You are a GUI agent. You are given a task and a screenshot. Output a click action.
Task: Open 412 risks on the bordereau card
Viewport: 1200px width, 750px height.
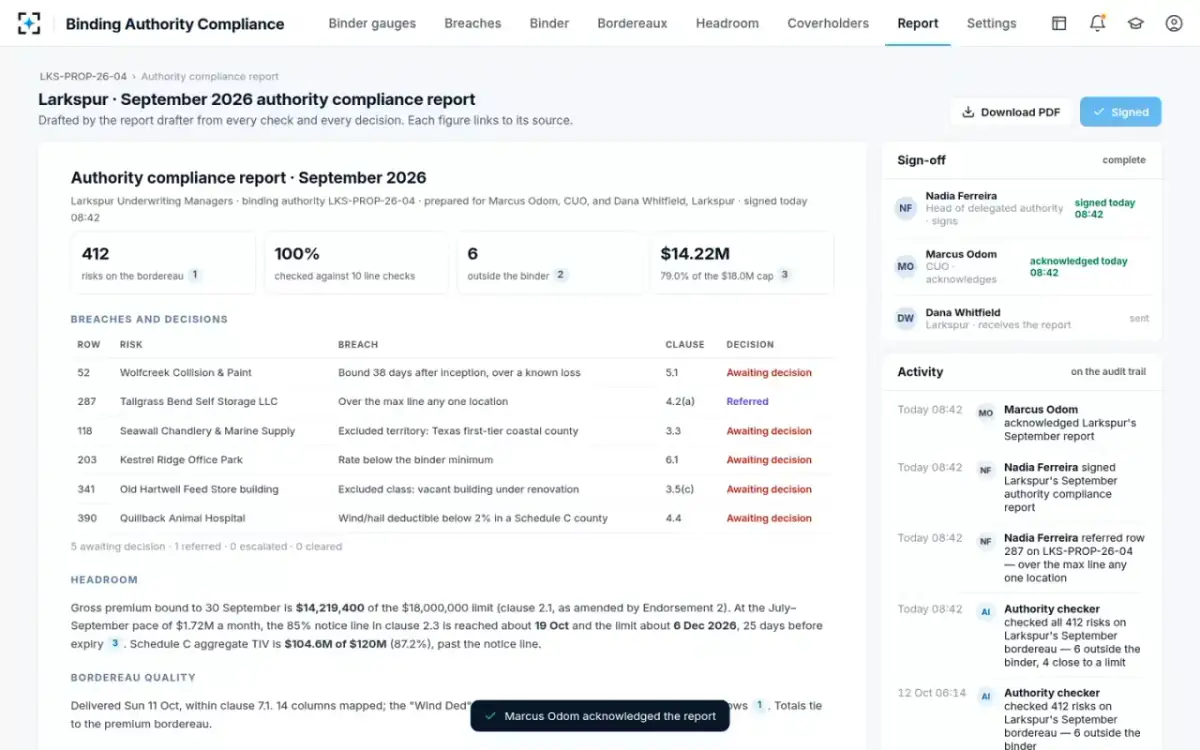pyautogui.click(x=163, y=263)
